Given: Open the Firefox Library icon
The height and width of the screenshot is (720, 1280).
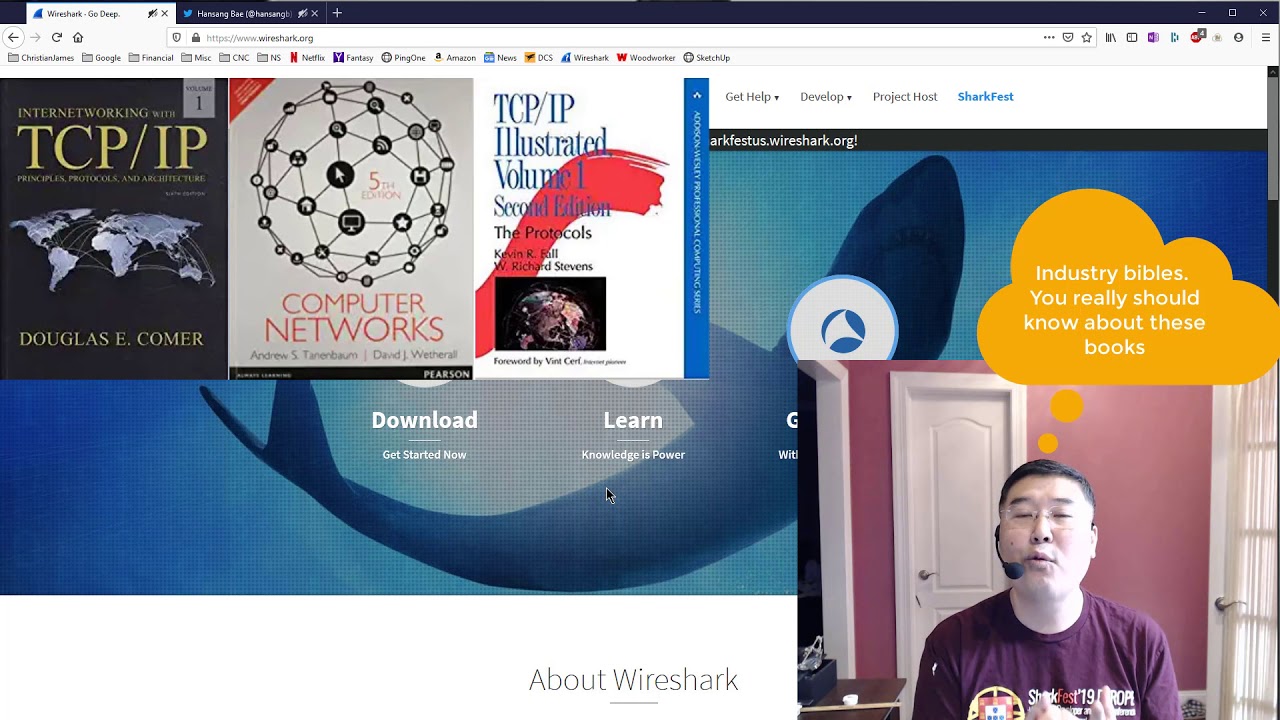Looking at the screenshot, I should [x=1111, y=37].
